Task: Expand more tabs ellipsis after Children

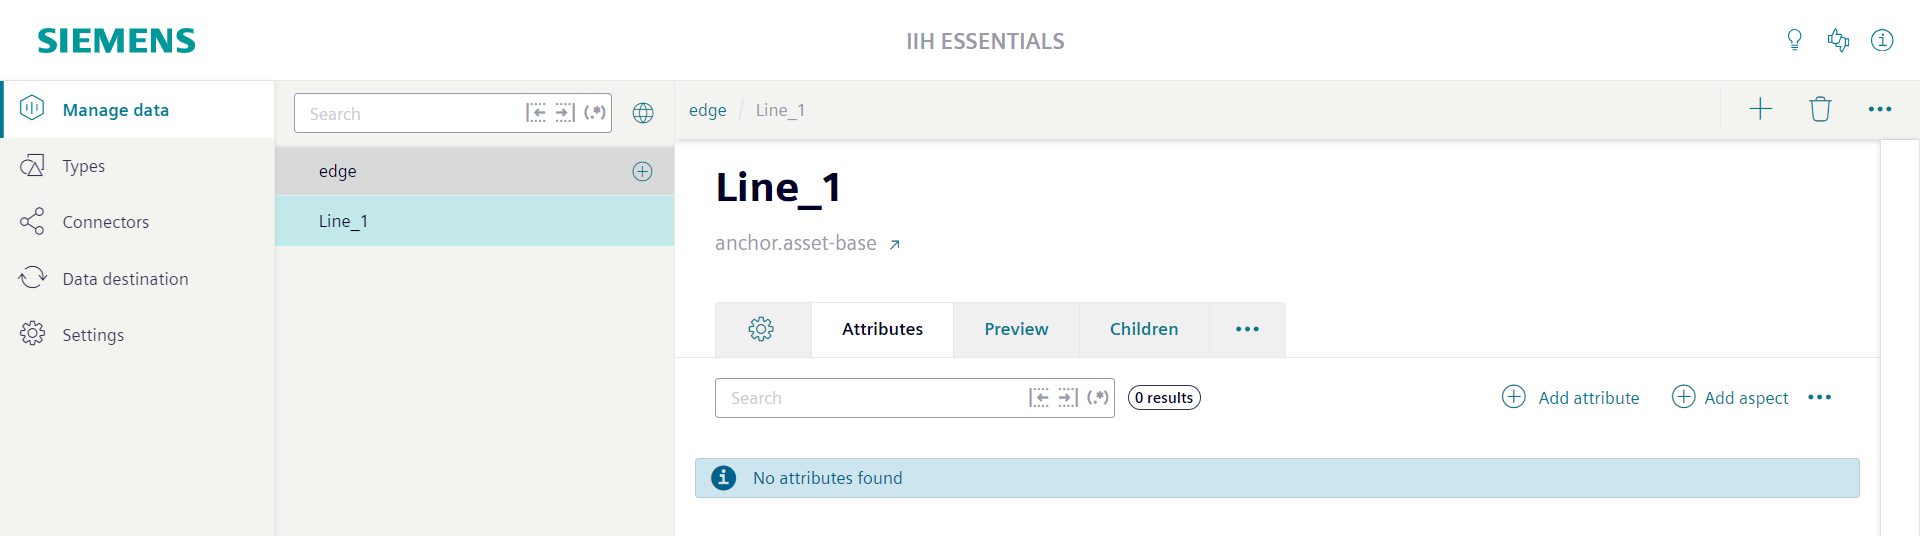Action: click(x=1247, y=329)
